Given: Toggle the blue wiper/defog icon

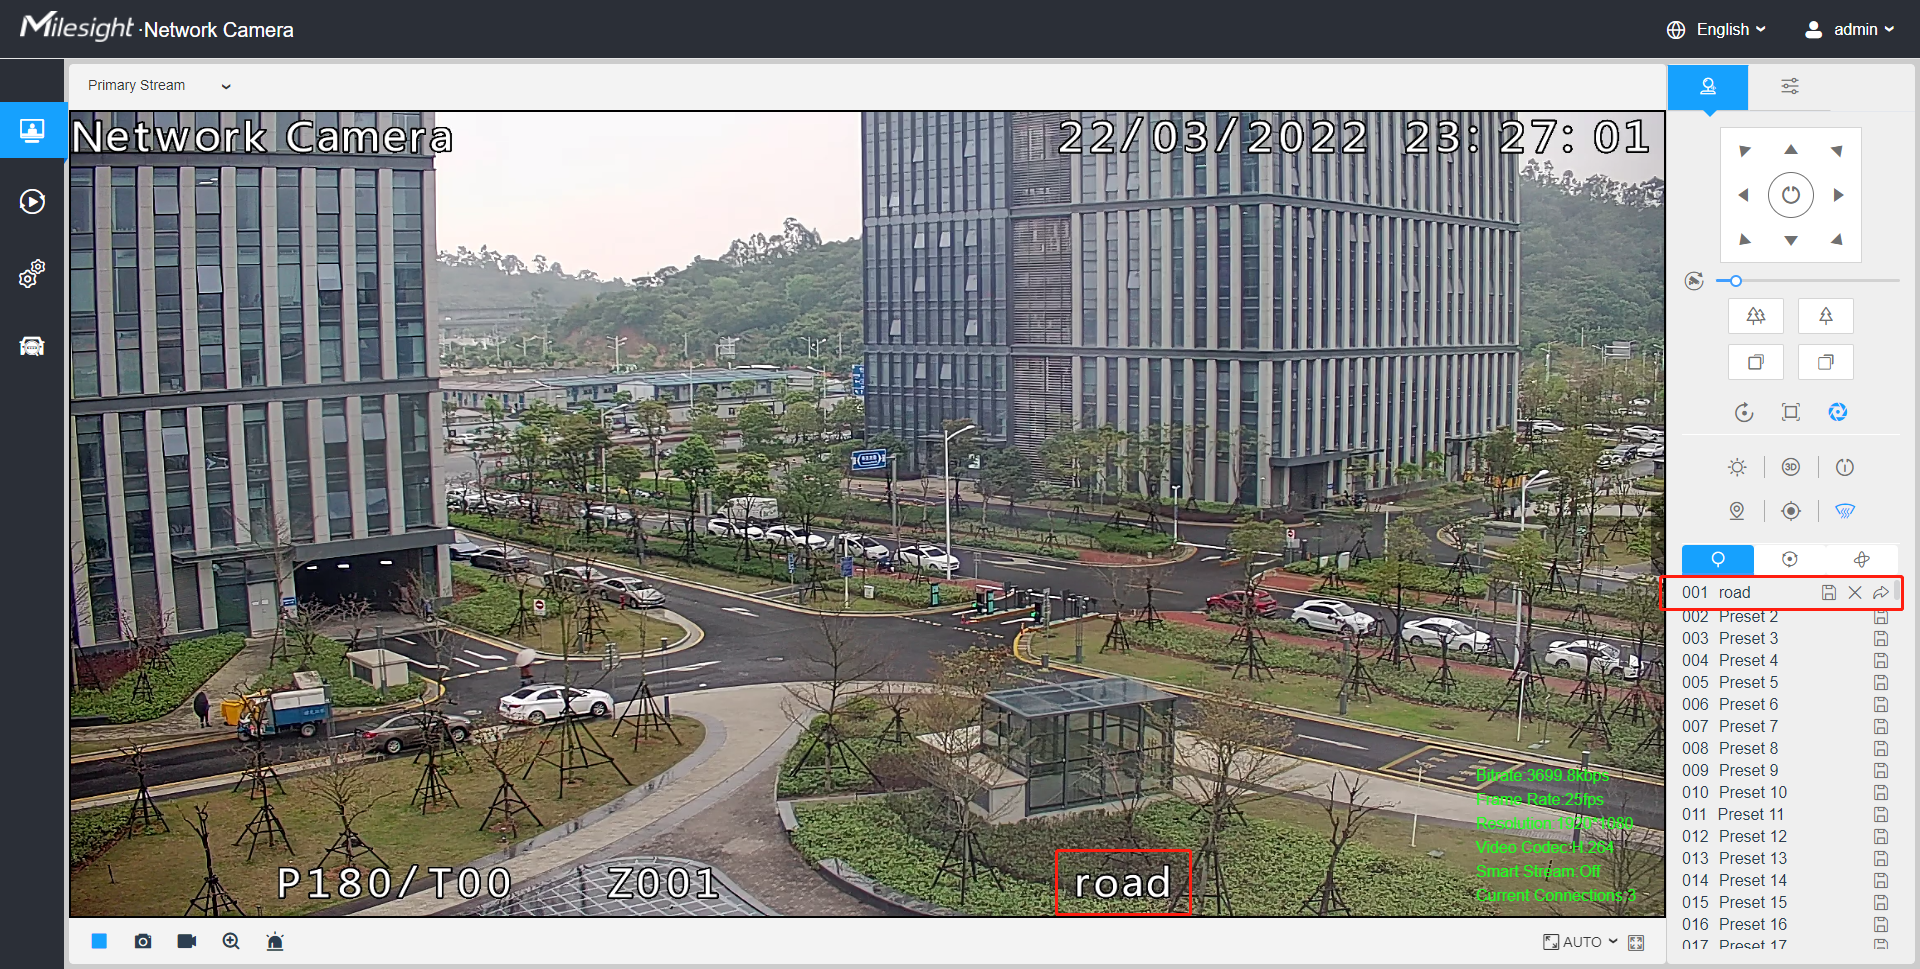Looking at the screenshot, I should [x=1845, y=511].
